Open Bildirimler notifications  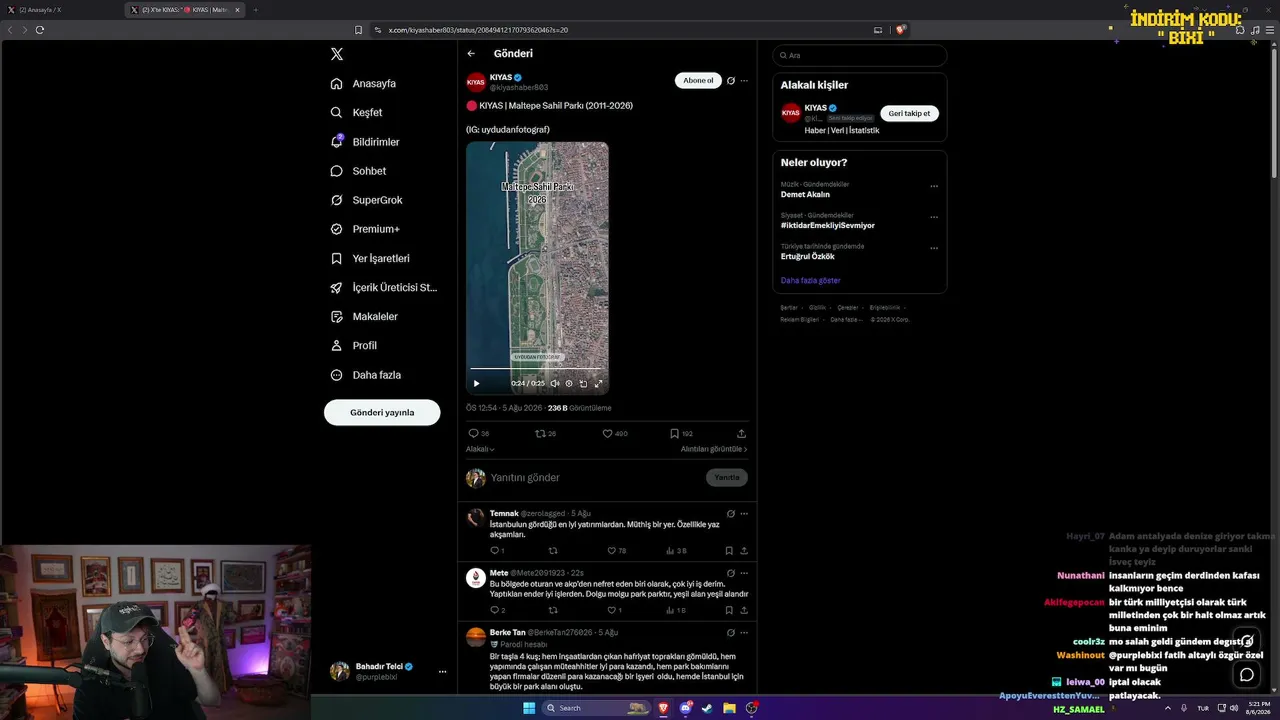coord(365,142)
